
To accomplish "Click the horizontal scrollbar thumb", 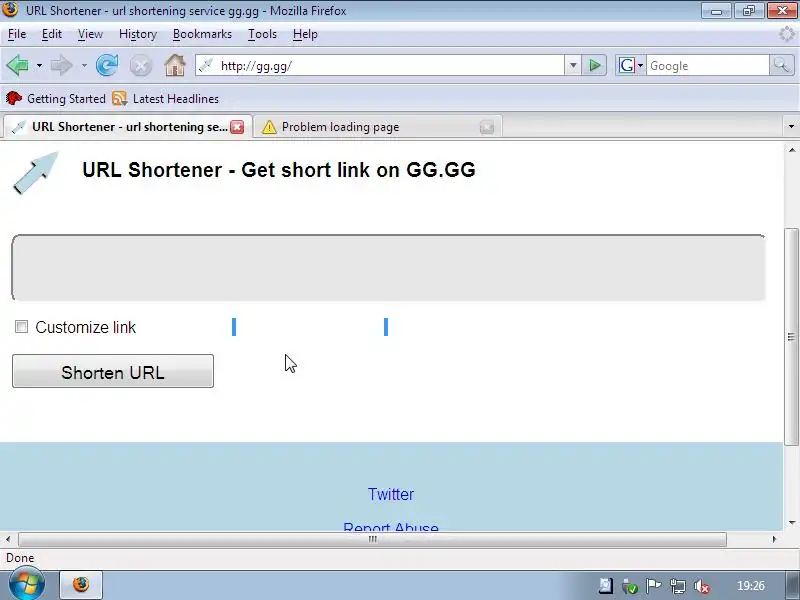I will tap(372, 539).
